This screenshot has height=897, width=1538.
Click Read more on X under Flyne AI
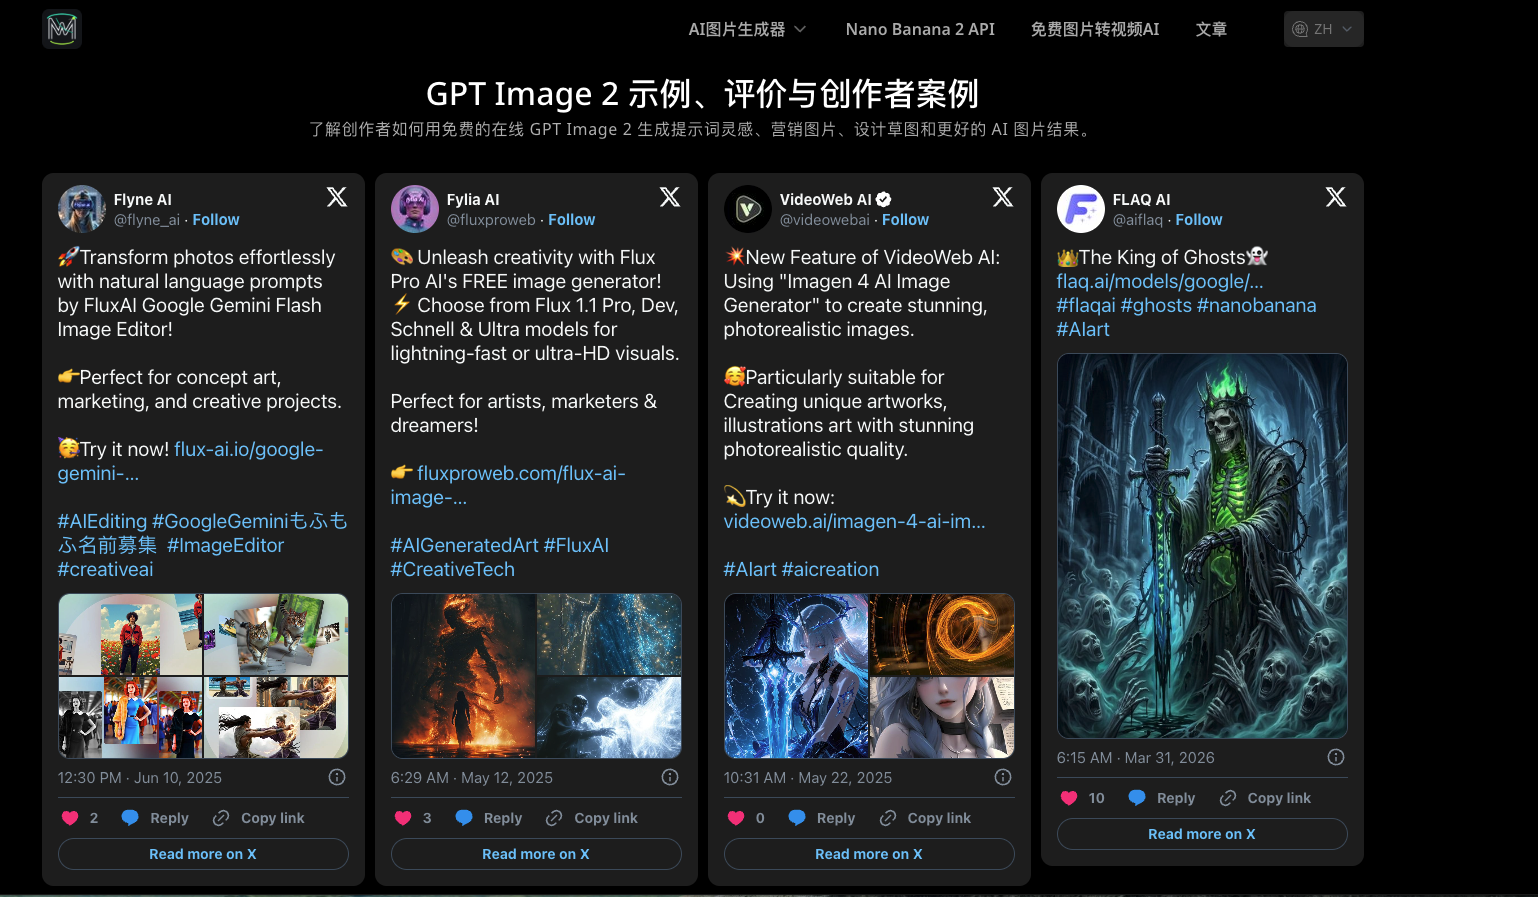pyautogui.click(x=203, y=854)
